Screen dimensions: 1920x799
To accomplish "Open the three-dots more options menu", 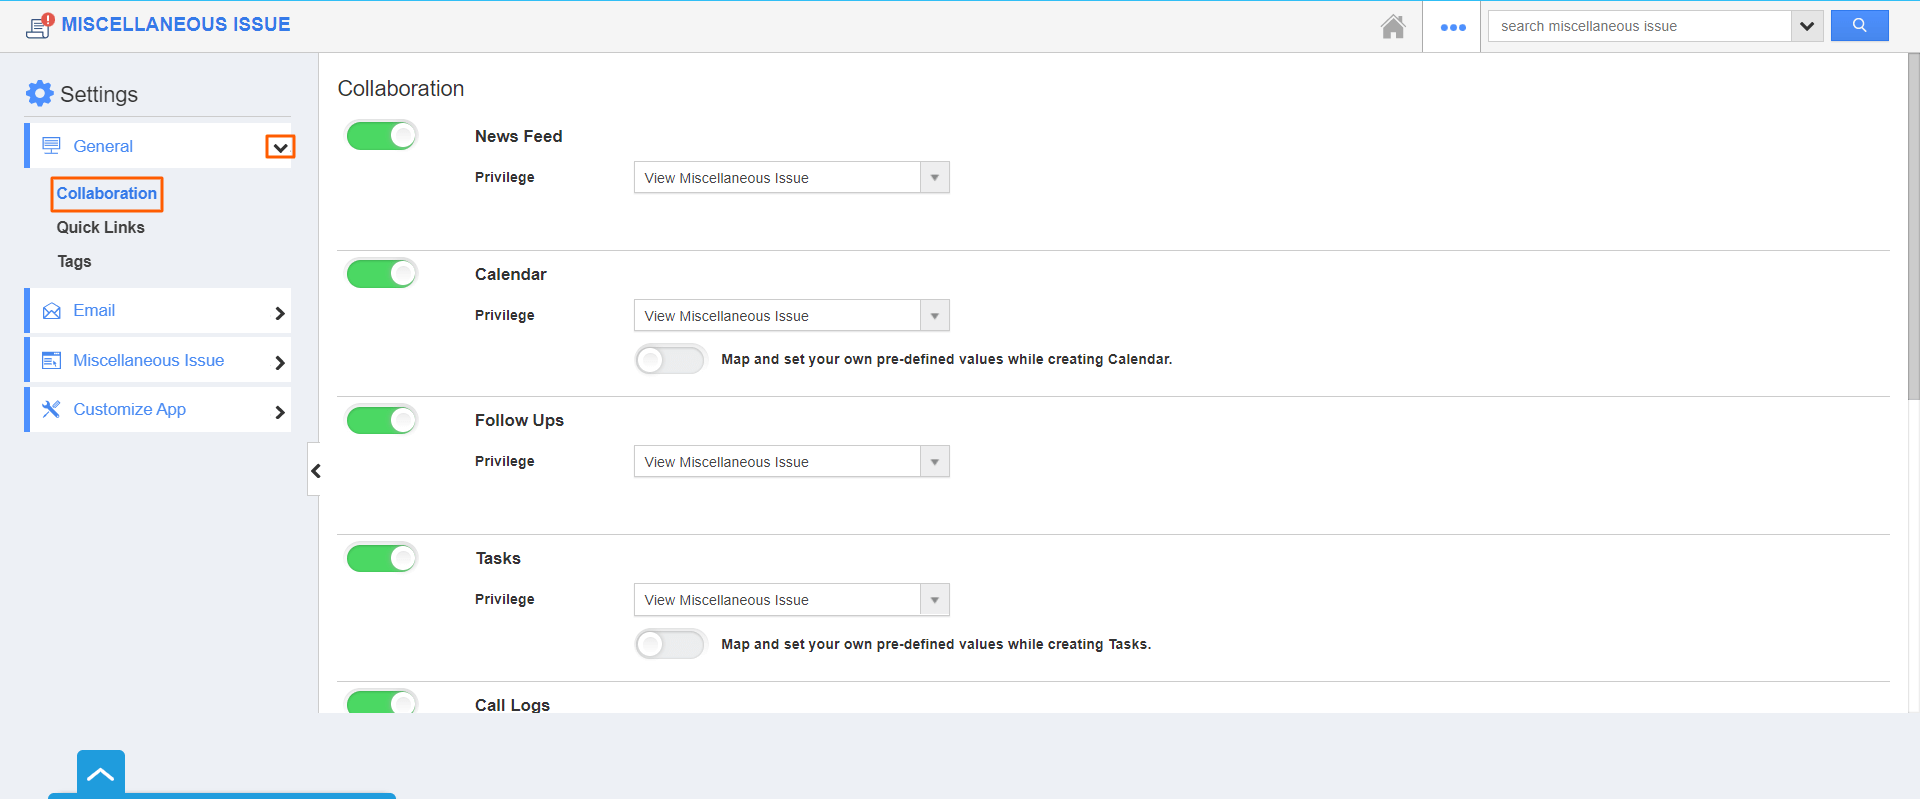I will coord(1452,27).
